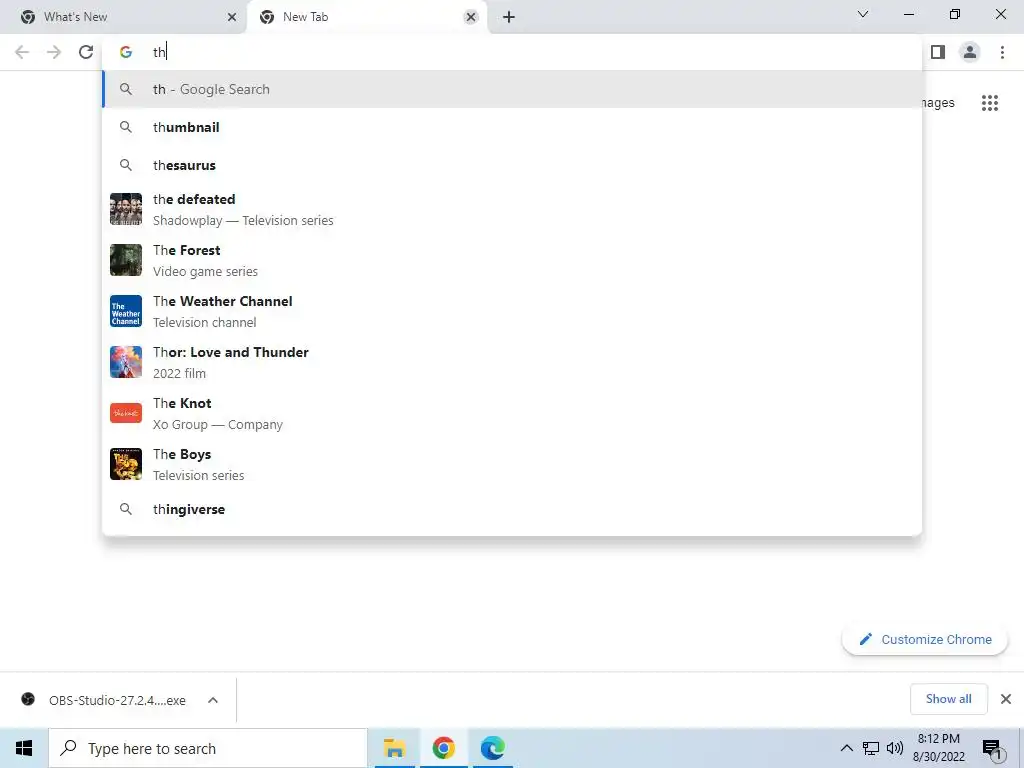This screenshot has height=768, width=1024.
Task: Pick Thor: Love and Thunder suggestion
Action: point(512,362)
